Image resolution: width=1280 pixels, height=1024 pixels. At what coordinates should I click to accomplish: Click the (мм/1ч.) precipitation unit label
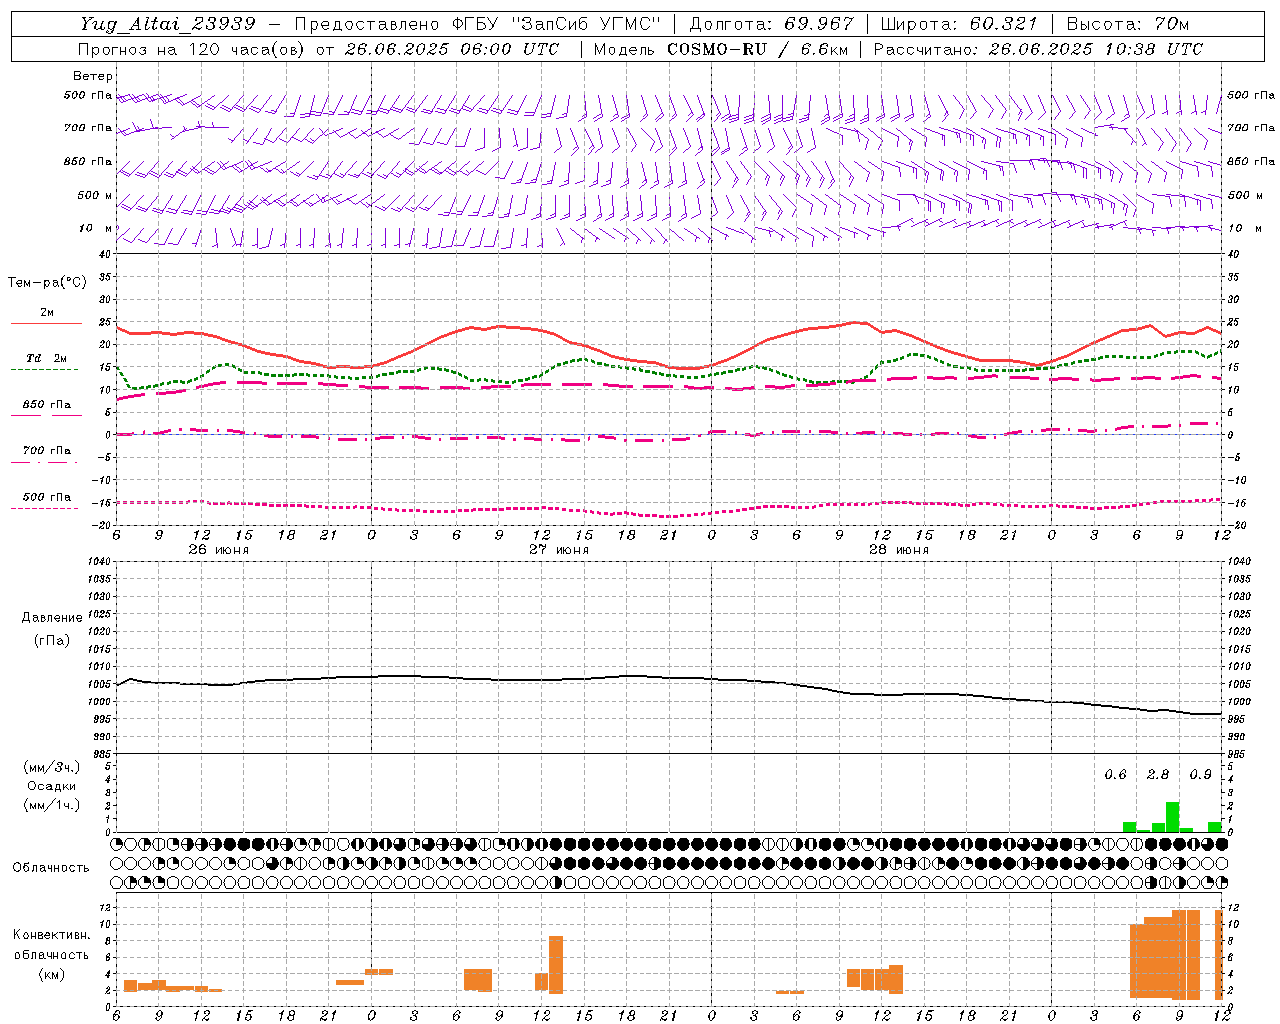click(52, 805)
